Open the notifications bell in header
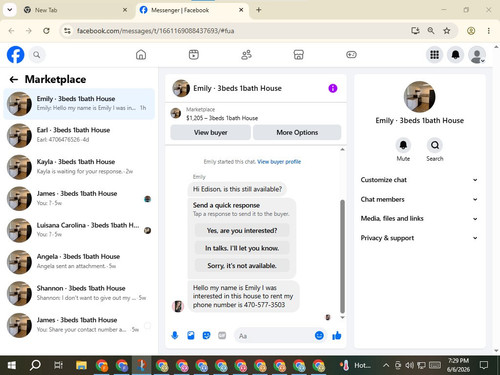Image resolution: width=500 pixels, height=375 pixels. point(455,55)
